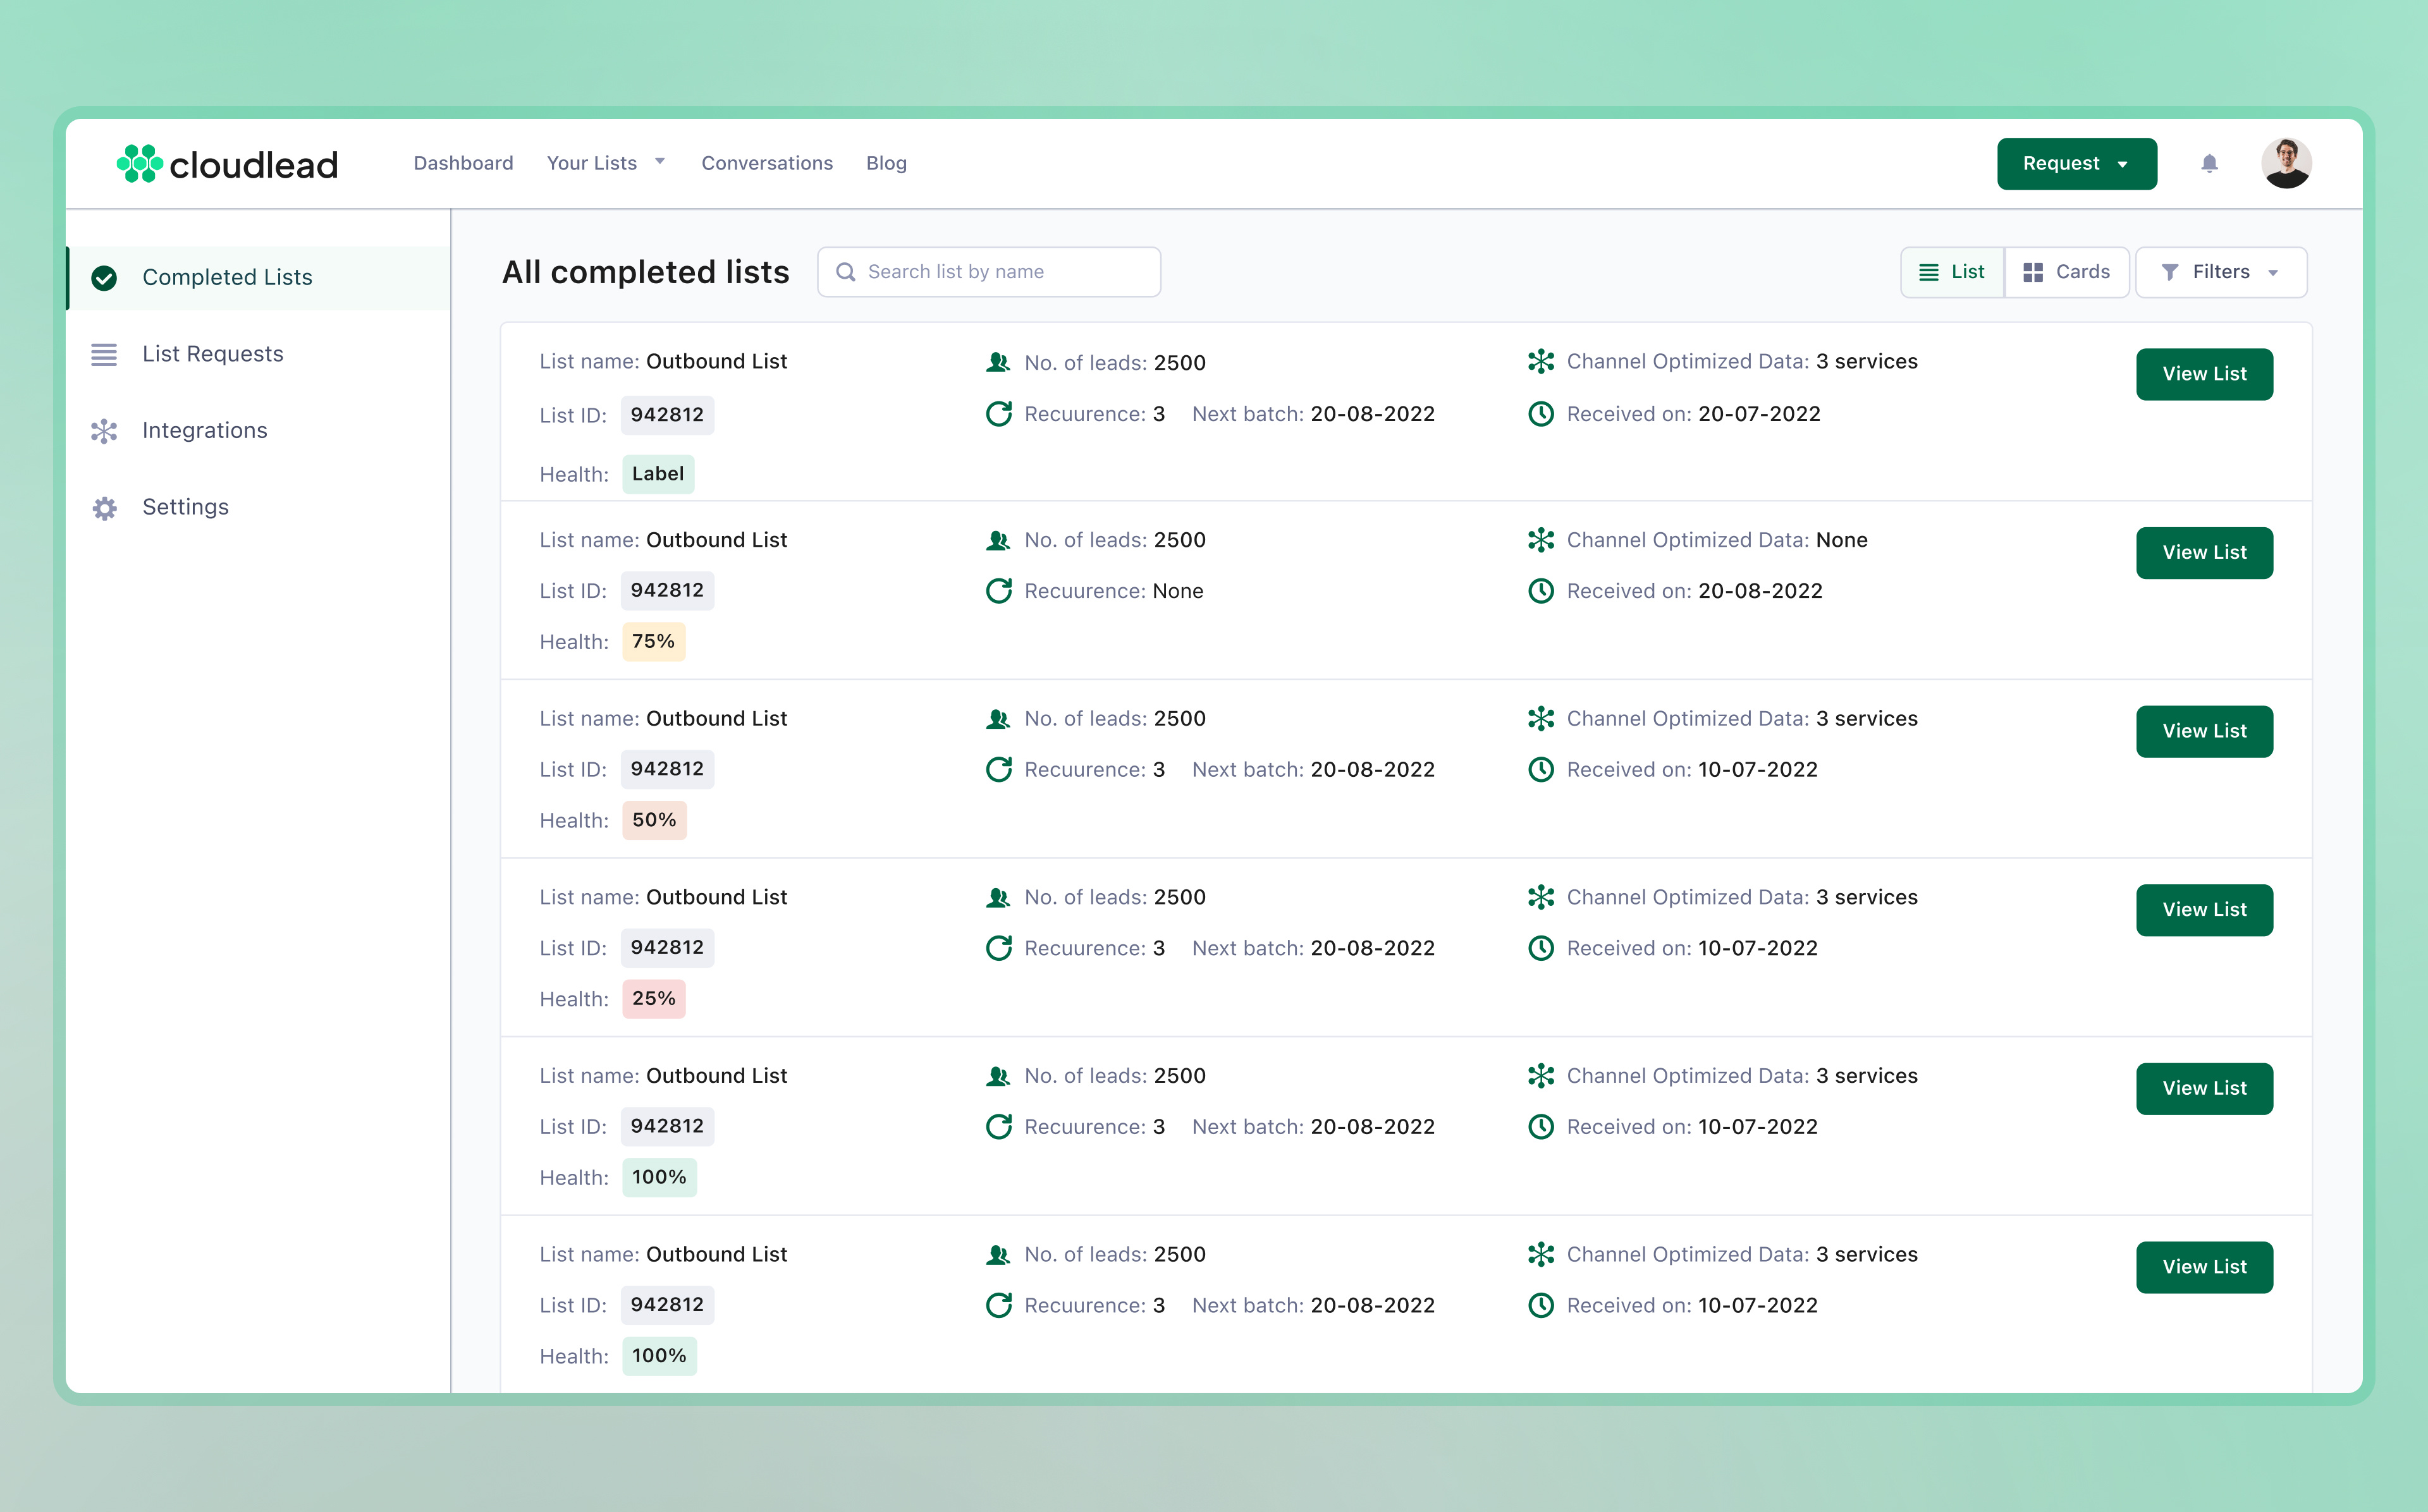The width and height of the screenshot is (2428, 1512).
Task: Click the Integrations asterisk icon
Action: click(105, 431)
